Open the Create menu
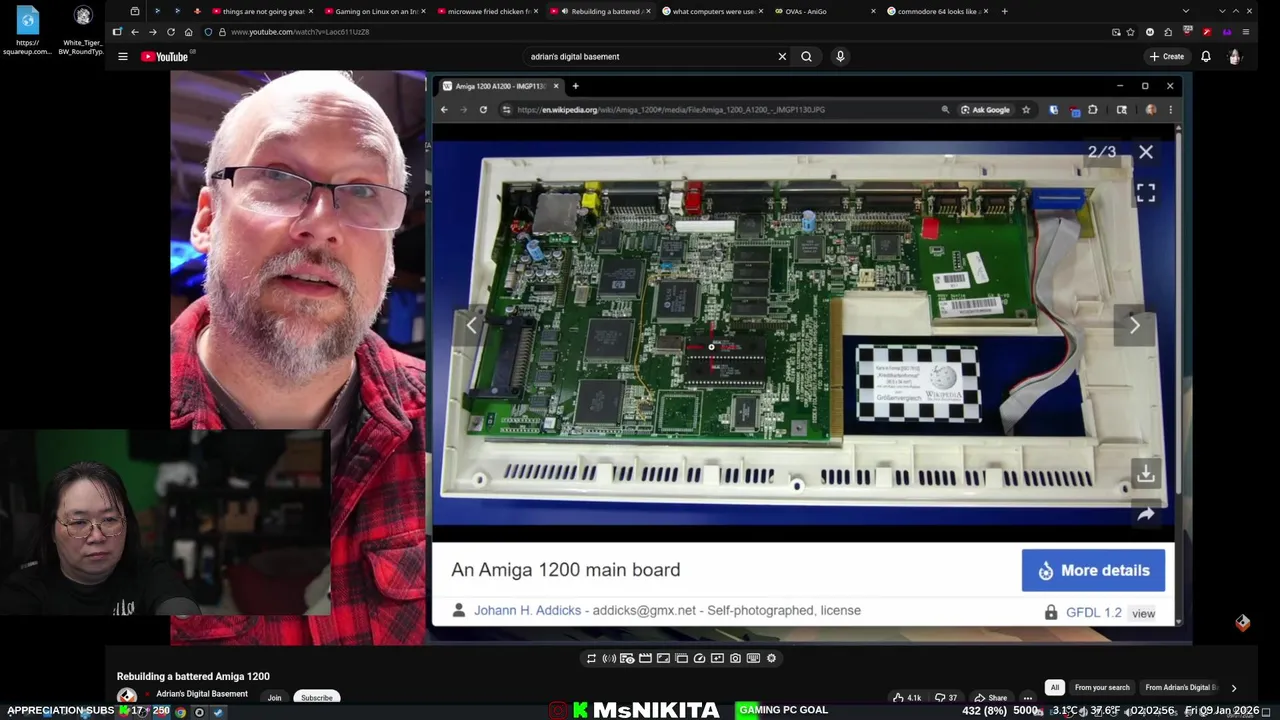Screen dimensions: 1280x720 pos(1167,57)
